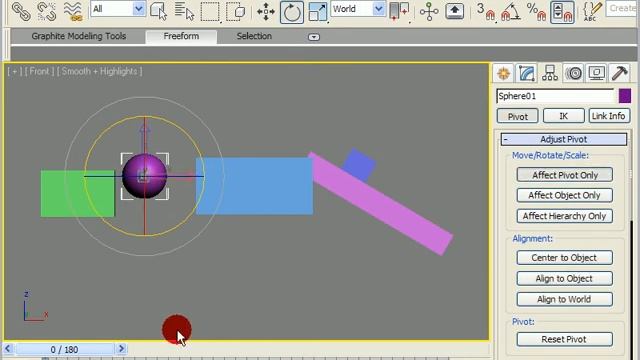Activate the Select and Uniform Scale tool

click(318, 11)
